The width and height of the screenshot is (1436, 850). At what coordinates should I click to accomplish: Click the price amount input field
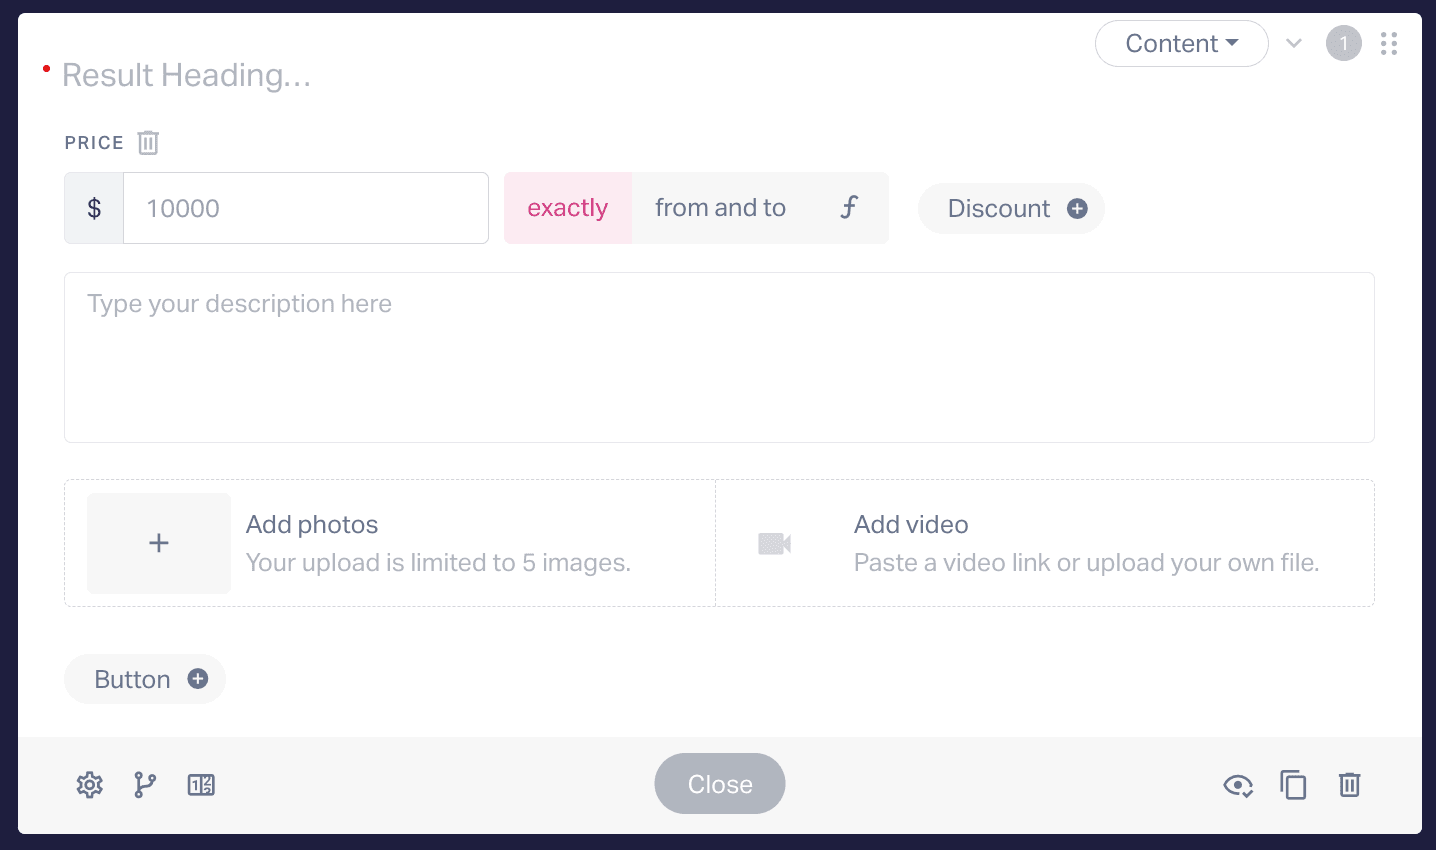306,208
